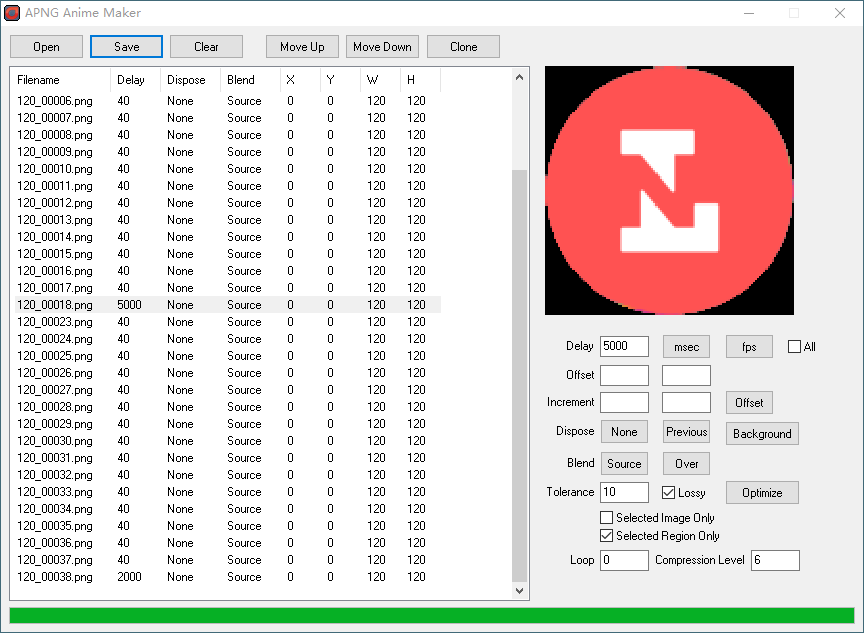This screenshot has width=864, height=633.
Task: Select row 120_00017.png
Action: [228, 288]
